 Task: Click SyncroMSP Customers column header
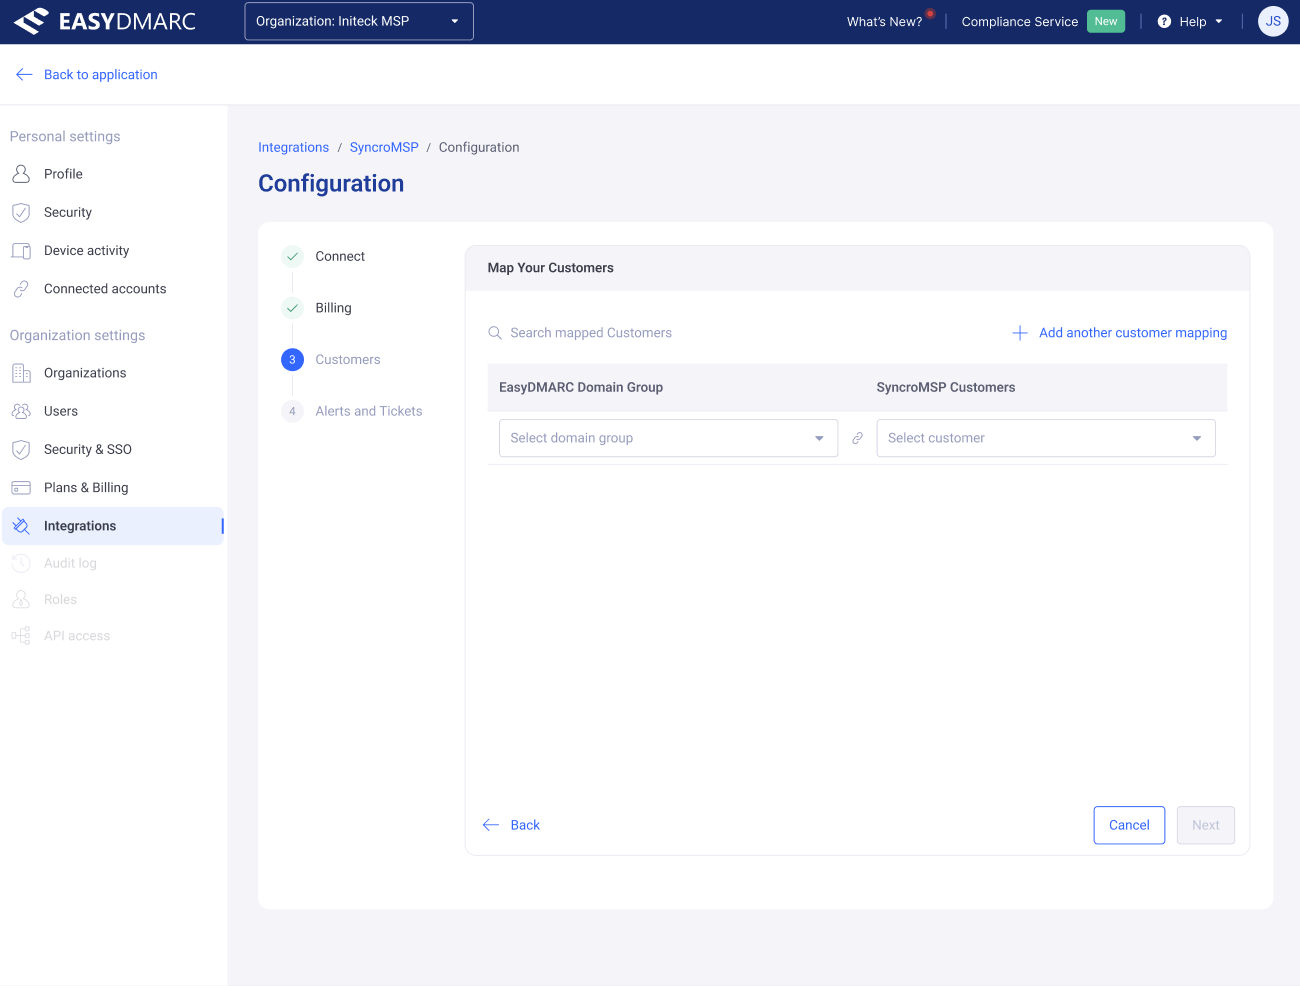(946, 387)
